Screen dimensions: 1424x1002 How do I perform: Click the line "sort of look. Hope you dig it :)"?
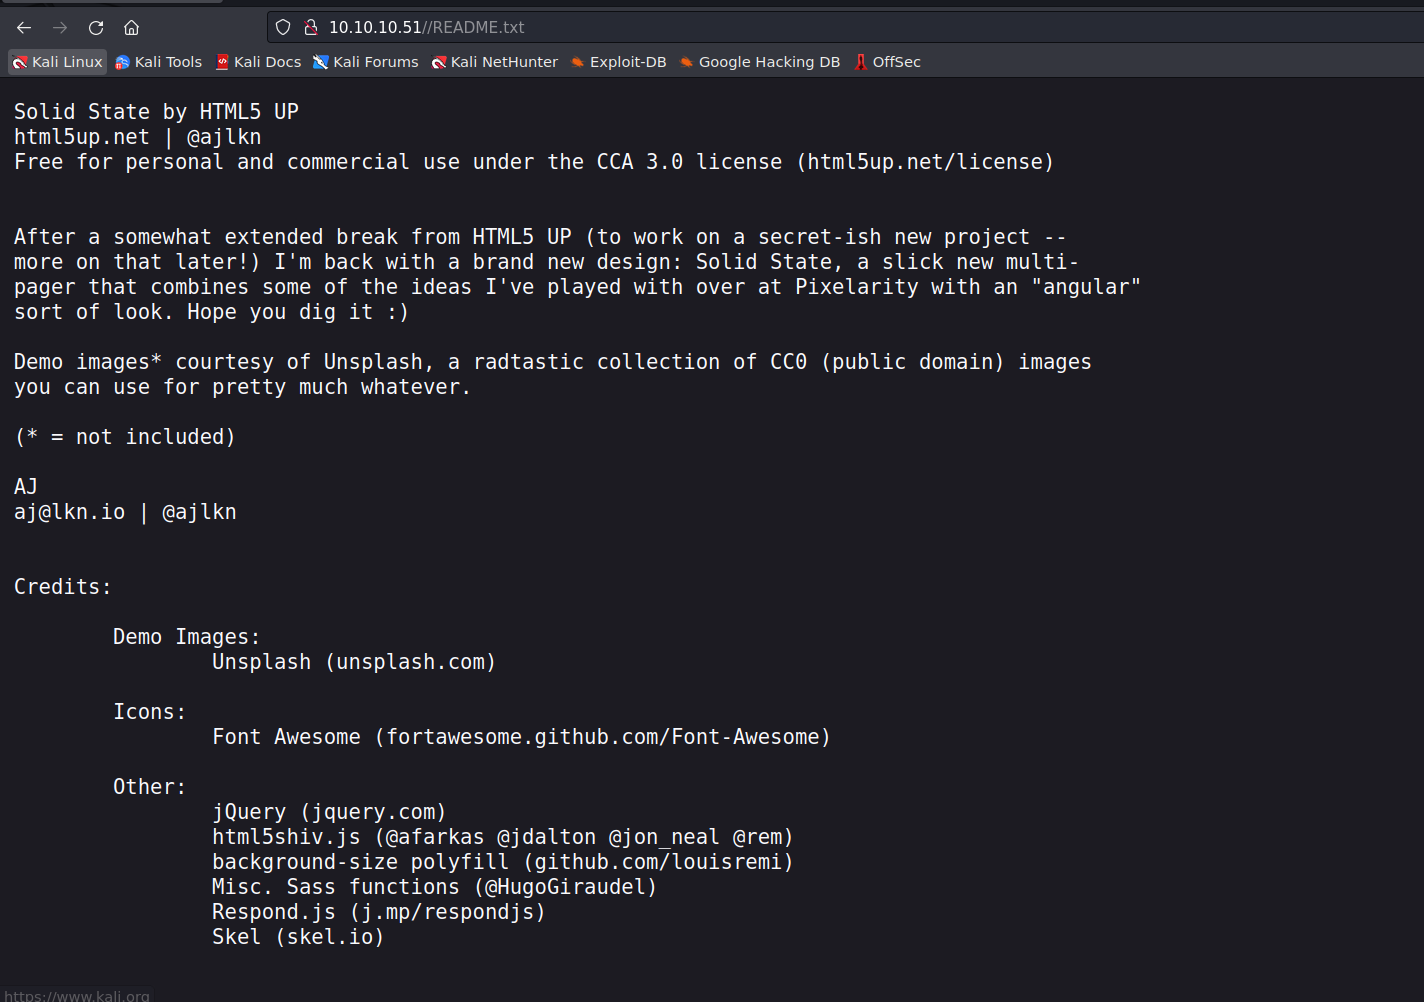click(x=212, y=312)
